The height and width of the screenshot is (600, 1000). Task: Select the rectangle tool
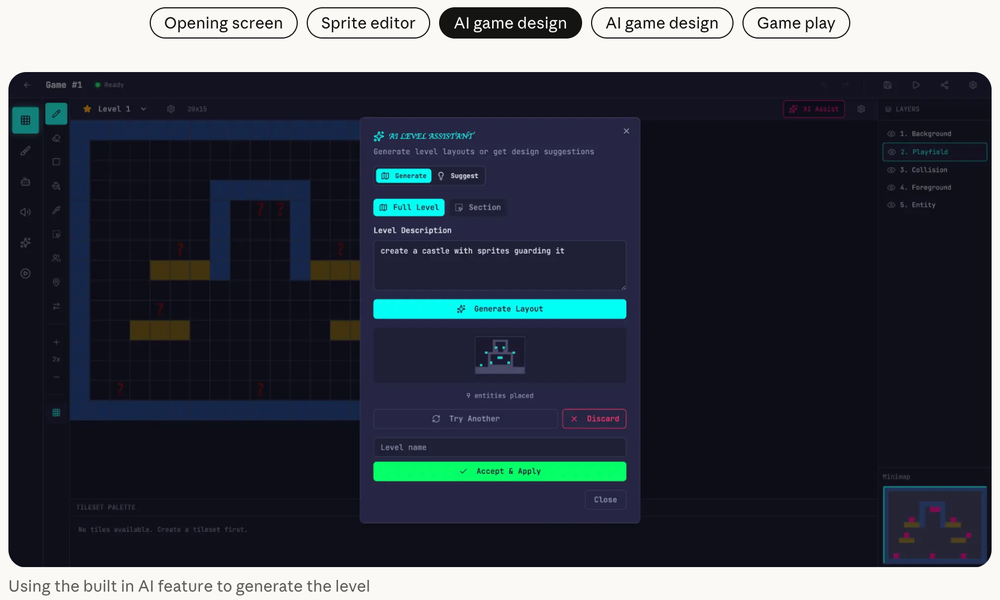(57, 162)
